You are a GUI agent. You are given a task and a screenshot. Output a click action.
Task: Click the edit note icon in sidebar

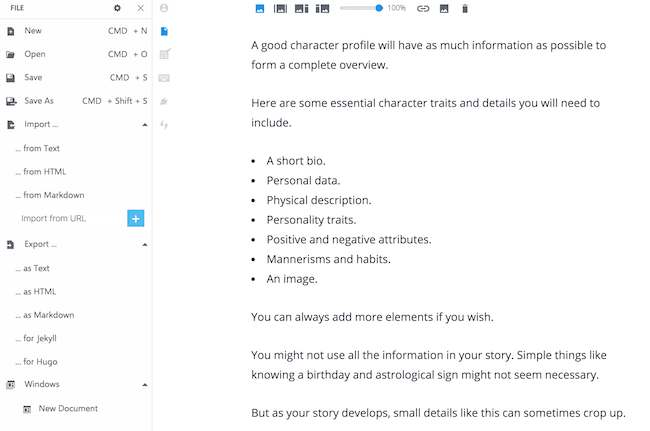[x=164, y=54]
